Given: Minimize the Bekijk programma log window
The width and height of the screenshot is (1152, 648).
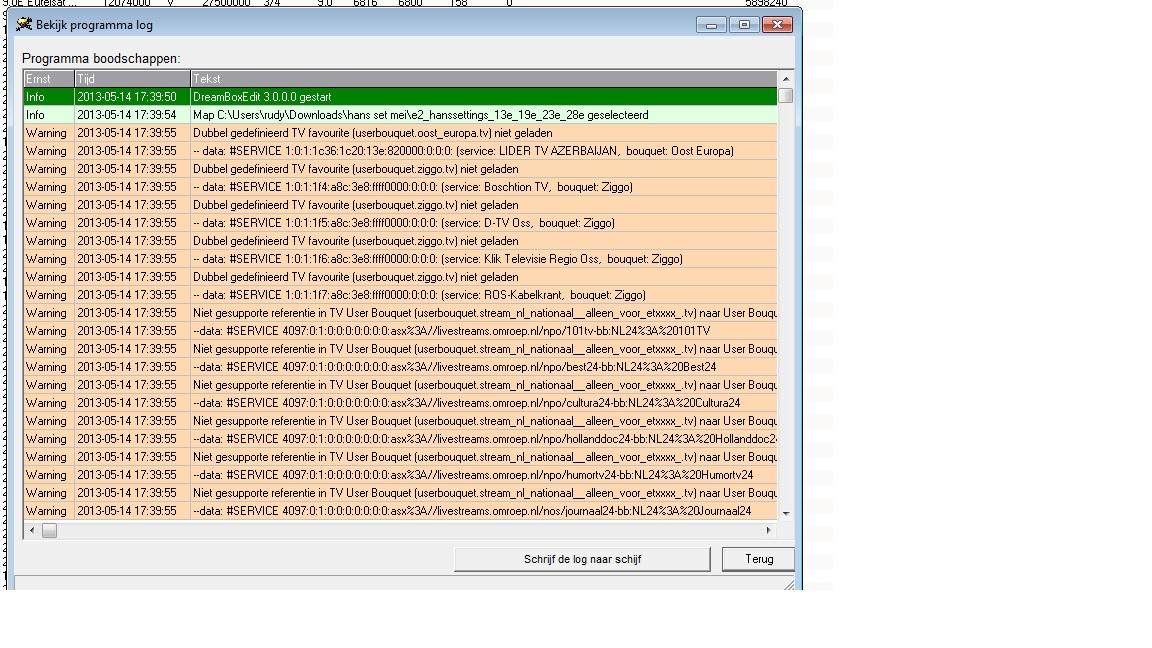Looking at the screenshot, I should [x=711, y=25].
